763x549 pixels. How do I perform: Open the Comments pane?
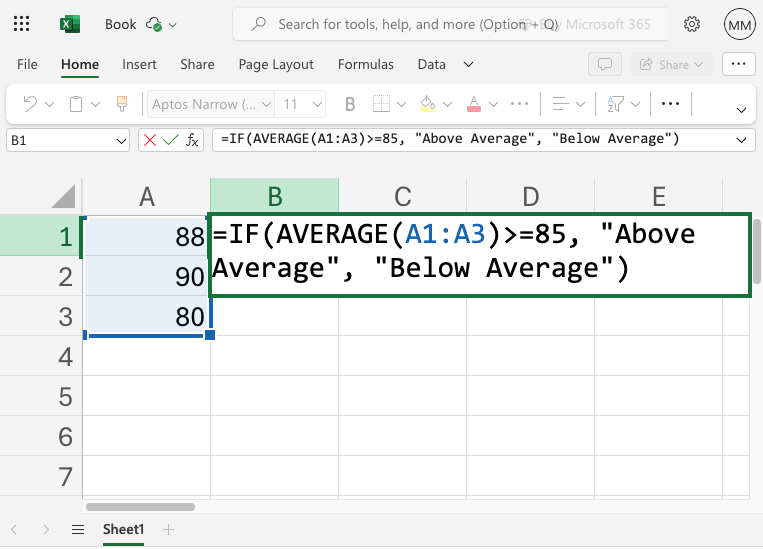tap(604, 65)
